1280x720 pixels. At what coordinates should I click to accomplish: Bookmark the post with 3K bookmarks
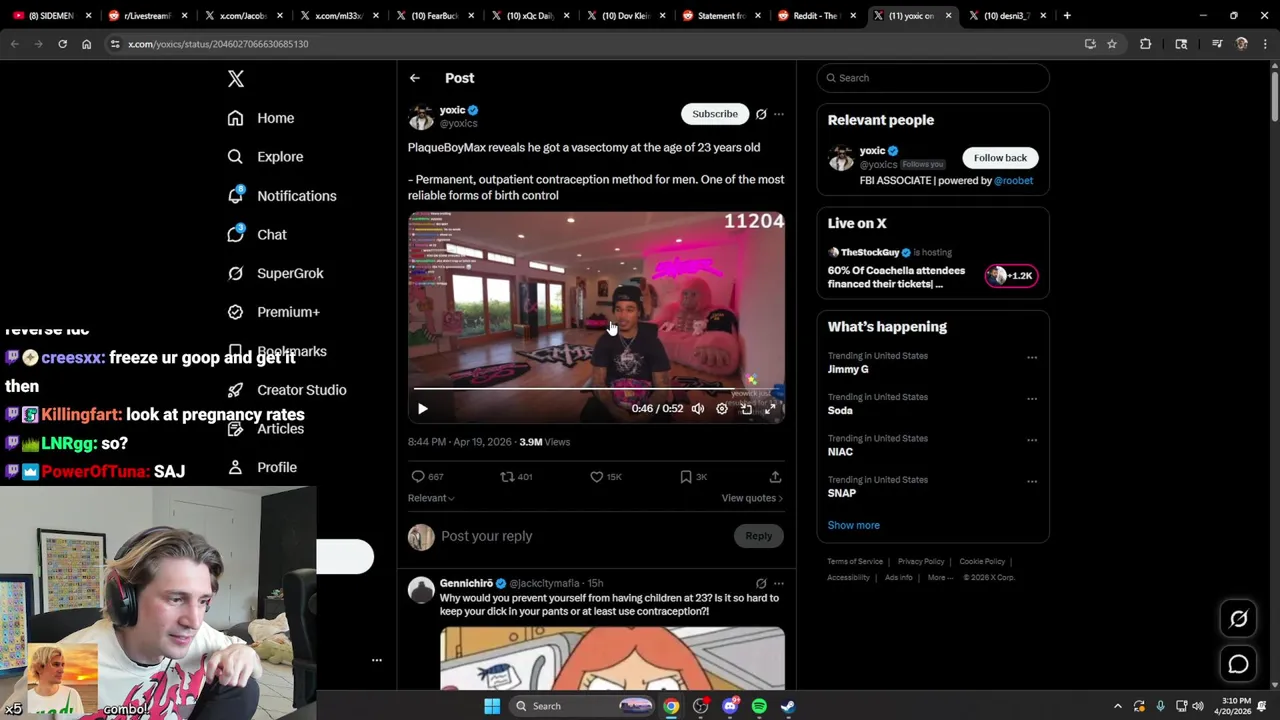click(693, 477)
